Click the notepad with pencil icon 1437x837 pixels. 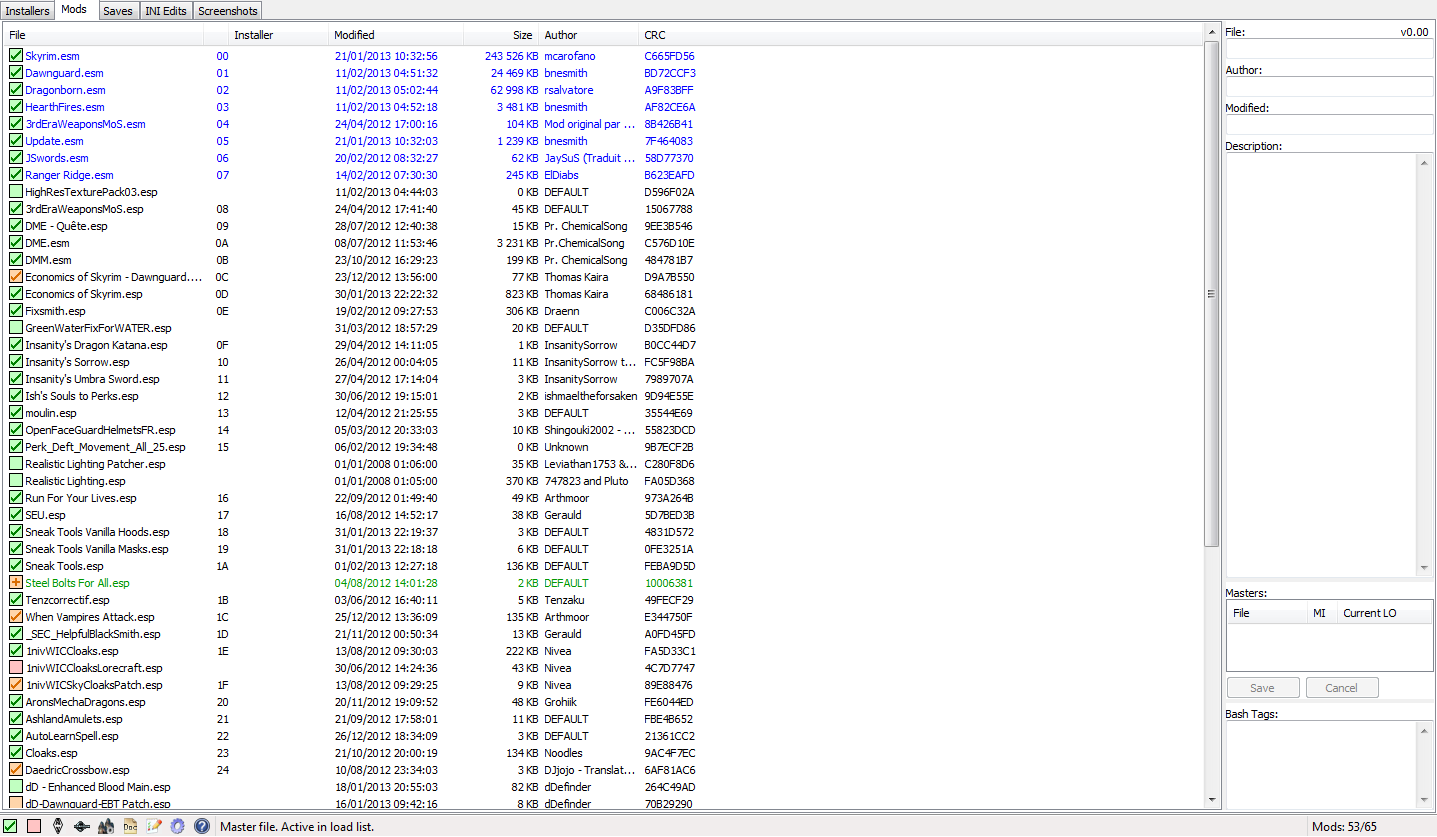tap(154, 826)
